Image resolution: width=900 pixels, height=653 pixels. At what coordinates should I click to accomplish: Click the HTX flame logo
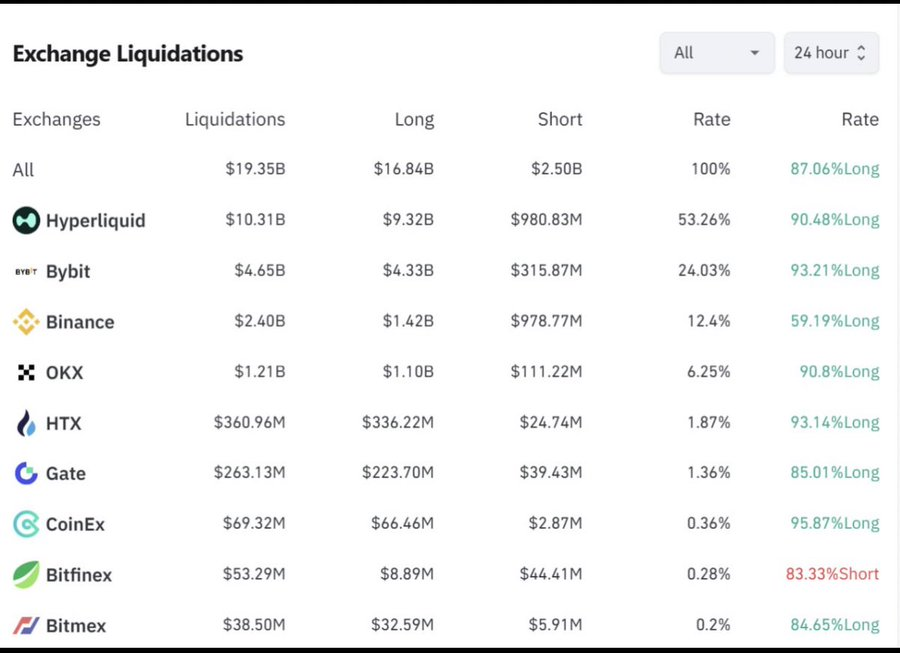click(x=25, y=423)
